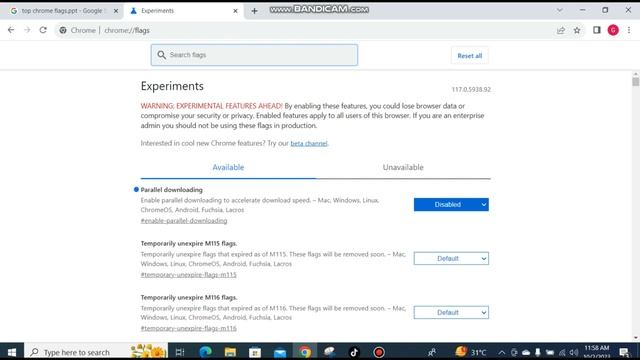Open the Windows Start menu
The width and height of the screenshot is (640, 360).
pyautogui.click(x=12, y=352)
